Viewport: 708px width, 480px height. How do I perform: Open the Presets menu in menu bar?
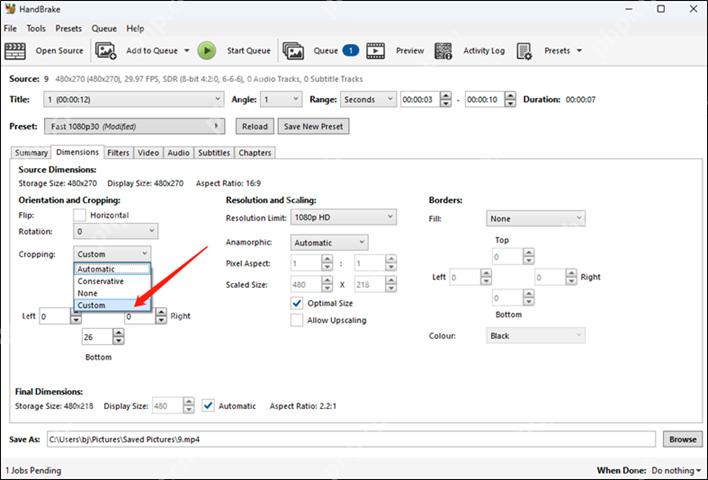[69, 28]
